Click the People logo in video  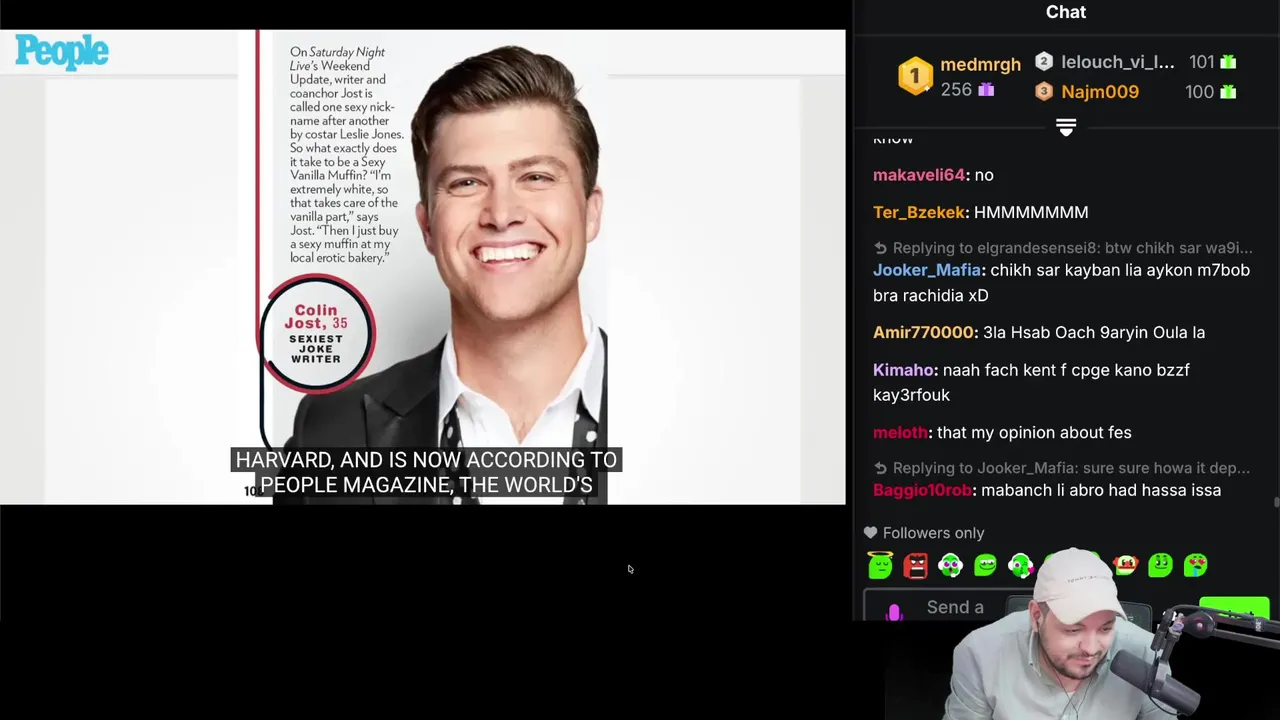pyautogui.click(x=62, y=52)
